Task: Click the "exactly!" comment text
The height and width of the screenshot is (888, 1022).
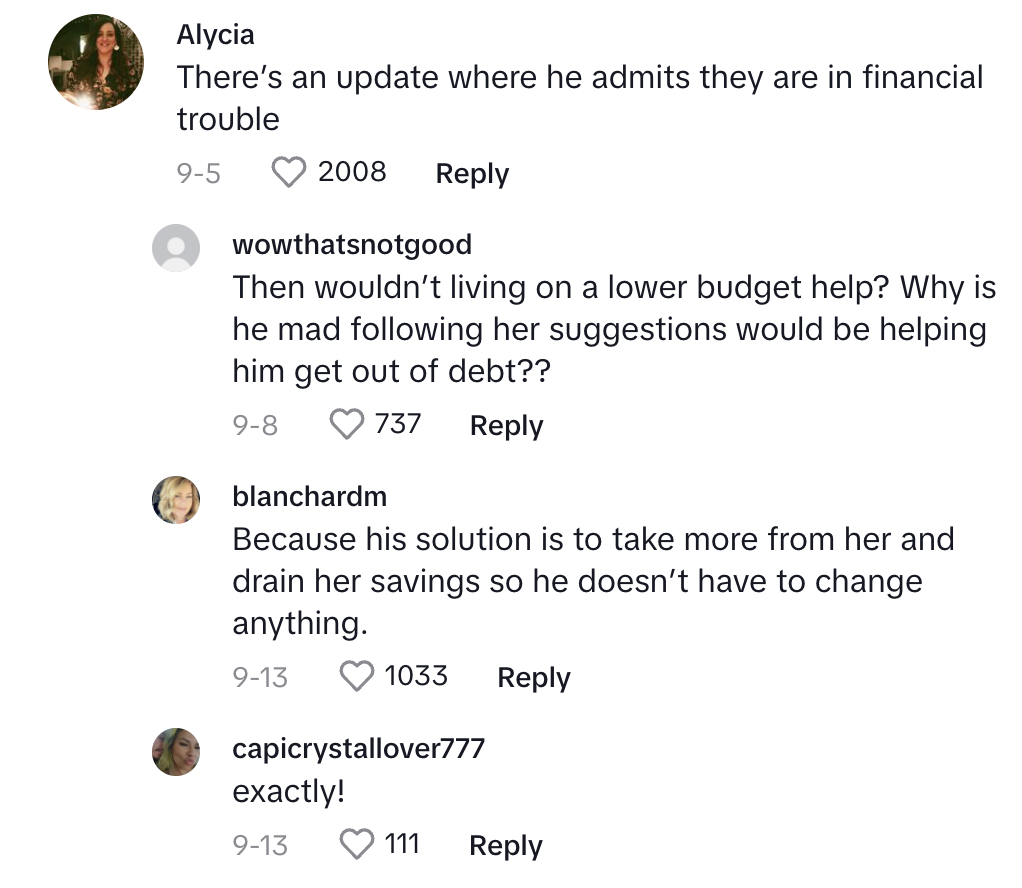Action: point(288,792)
